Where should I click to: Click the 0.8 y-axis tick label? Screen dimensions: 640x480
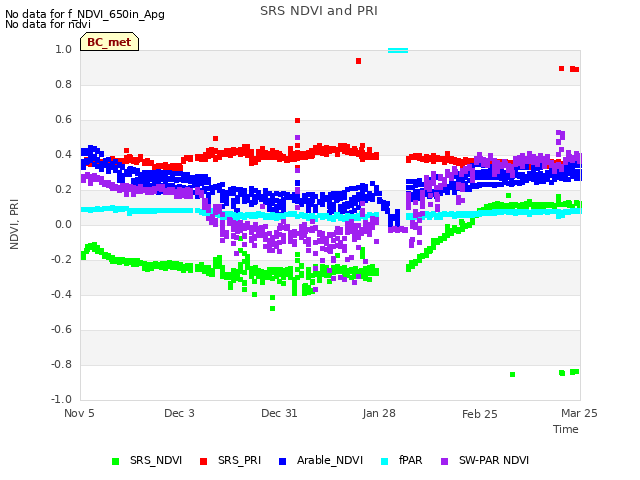point(63,84)
